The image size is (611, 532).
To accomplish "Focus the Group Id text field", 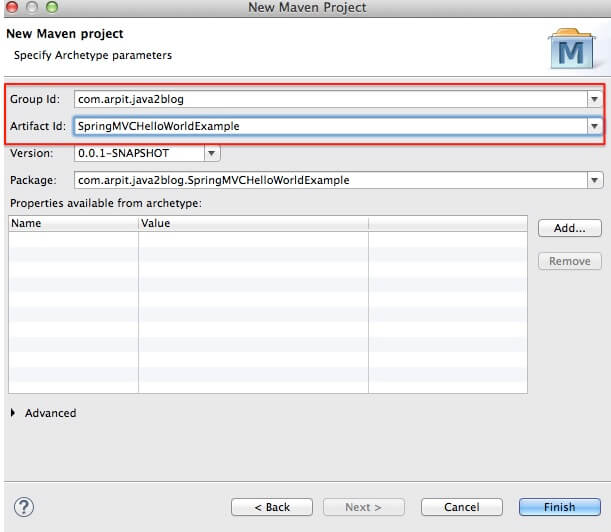I will 331,99.
